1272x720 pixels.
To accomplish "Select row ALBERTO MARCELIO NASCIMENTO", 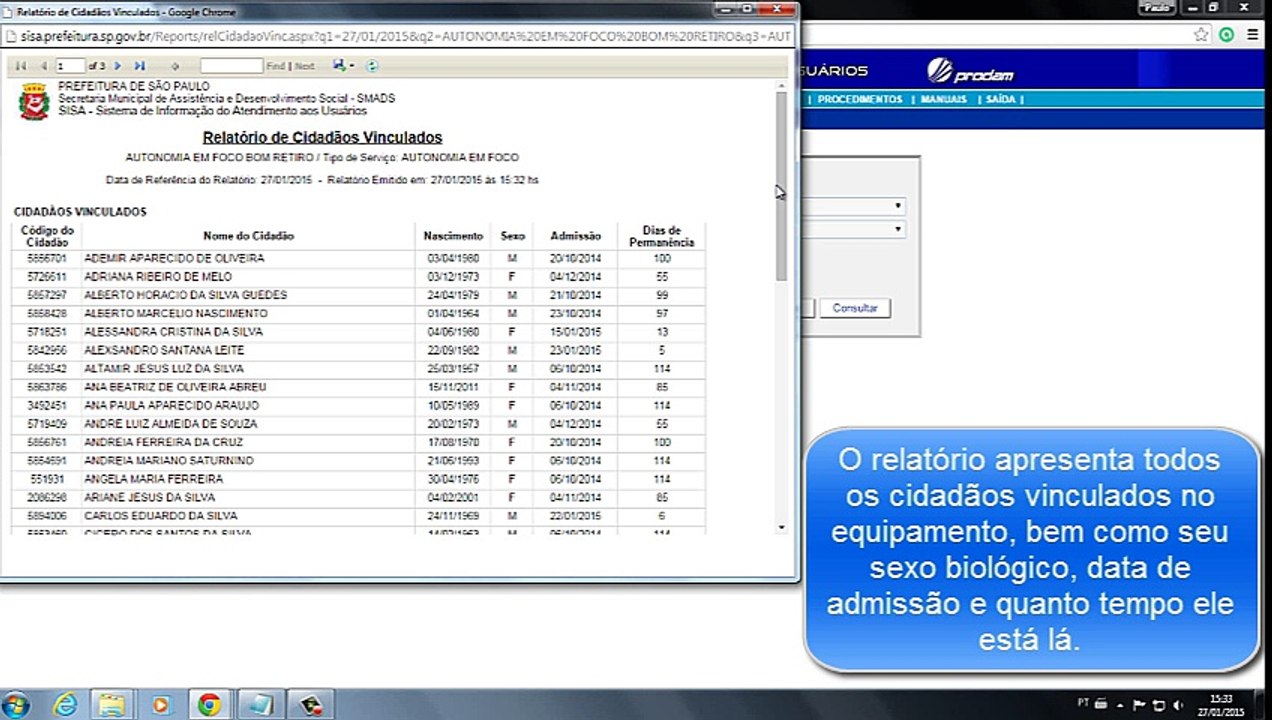I will tap(359, 313).
